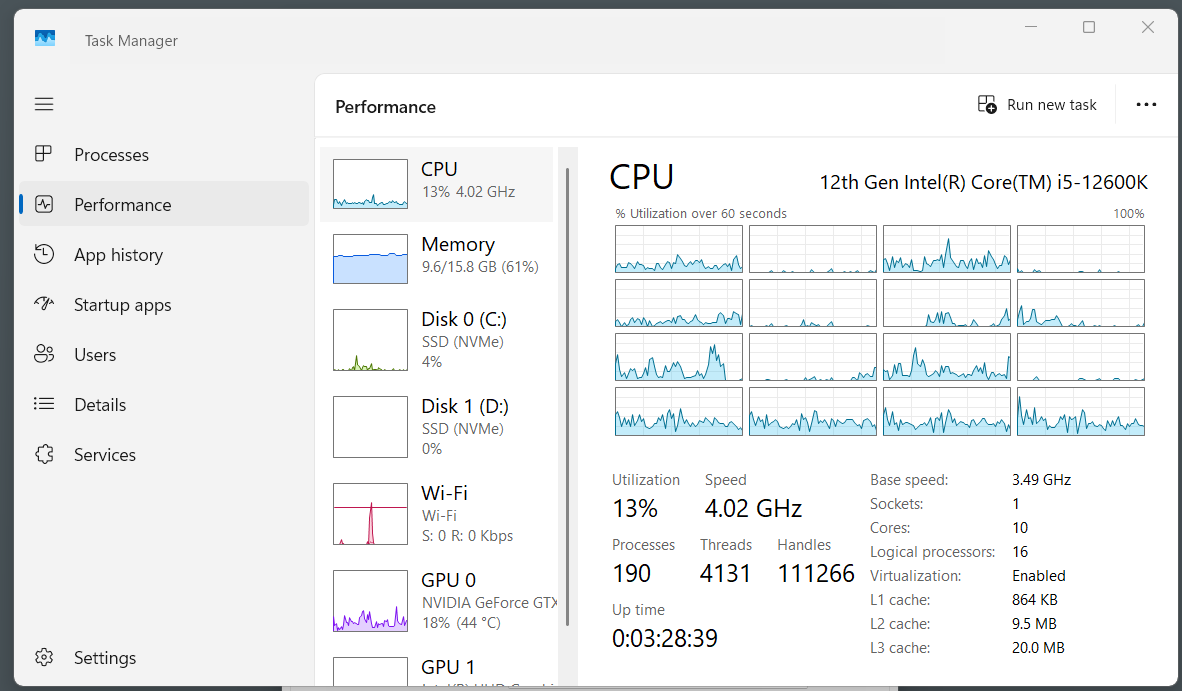Click the 20.0 MB L3 cache value
Image resolution: width=1182 pixels, height=691 pixels.
coord(1038,648)
